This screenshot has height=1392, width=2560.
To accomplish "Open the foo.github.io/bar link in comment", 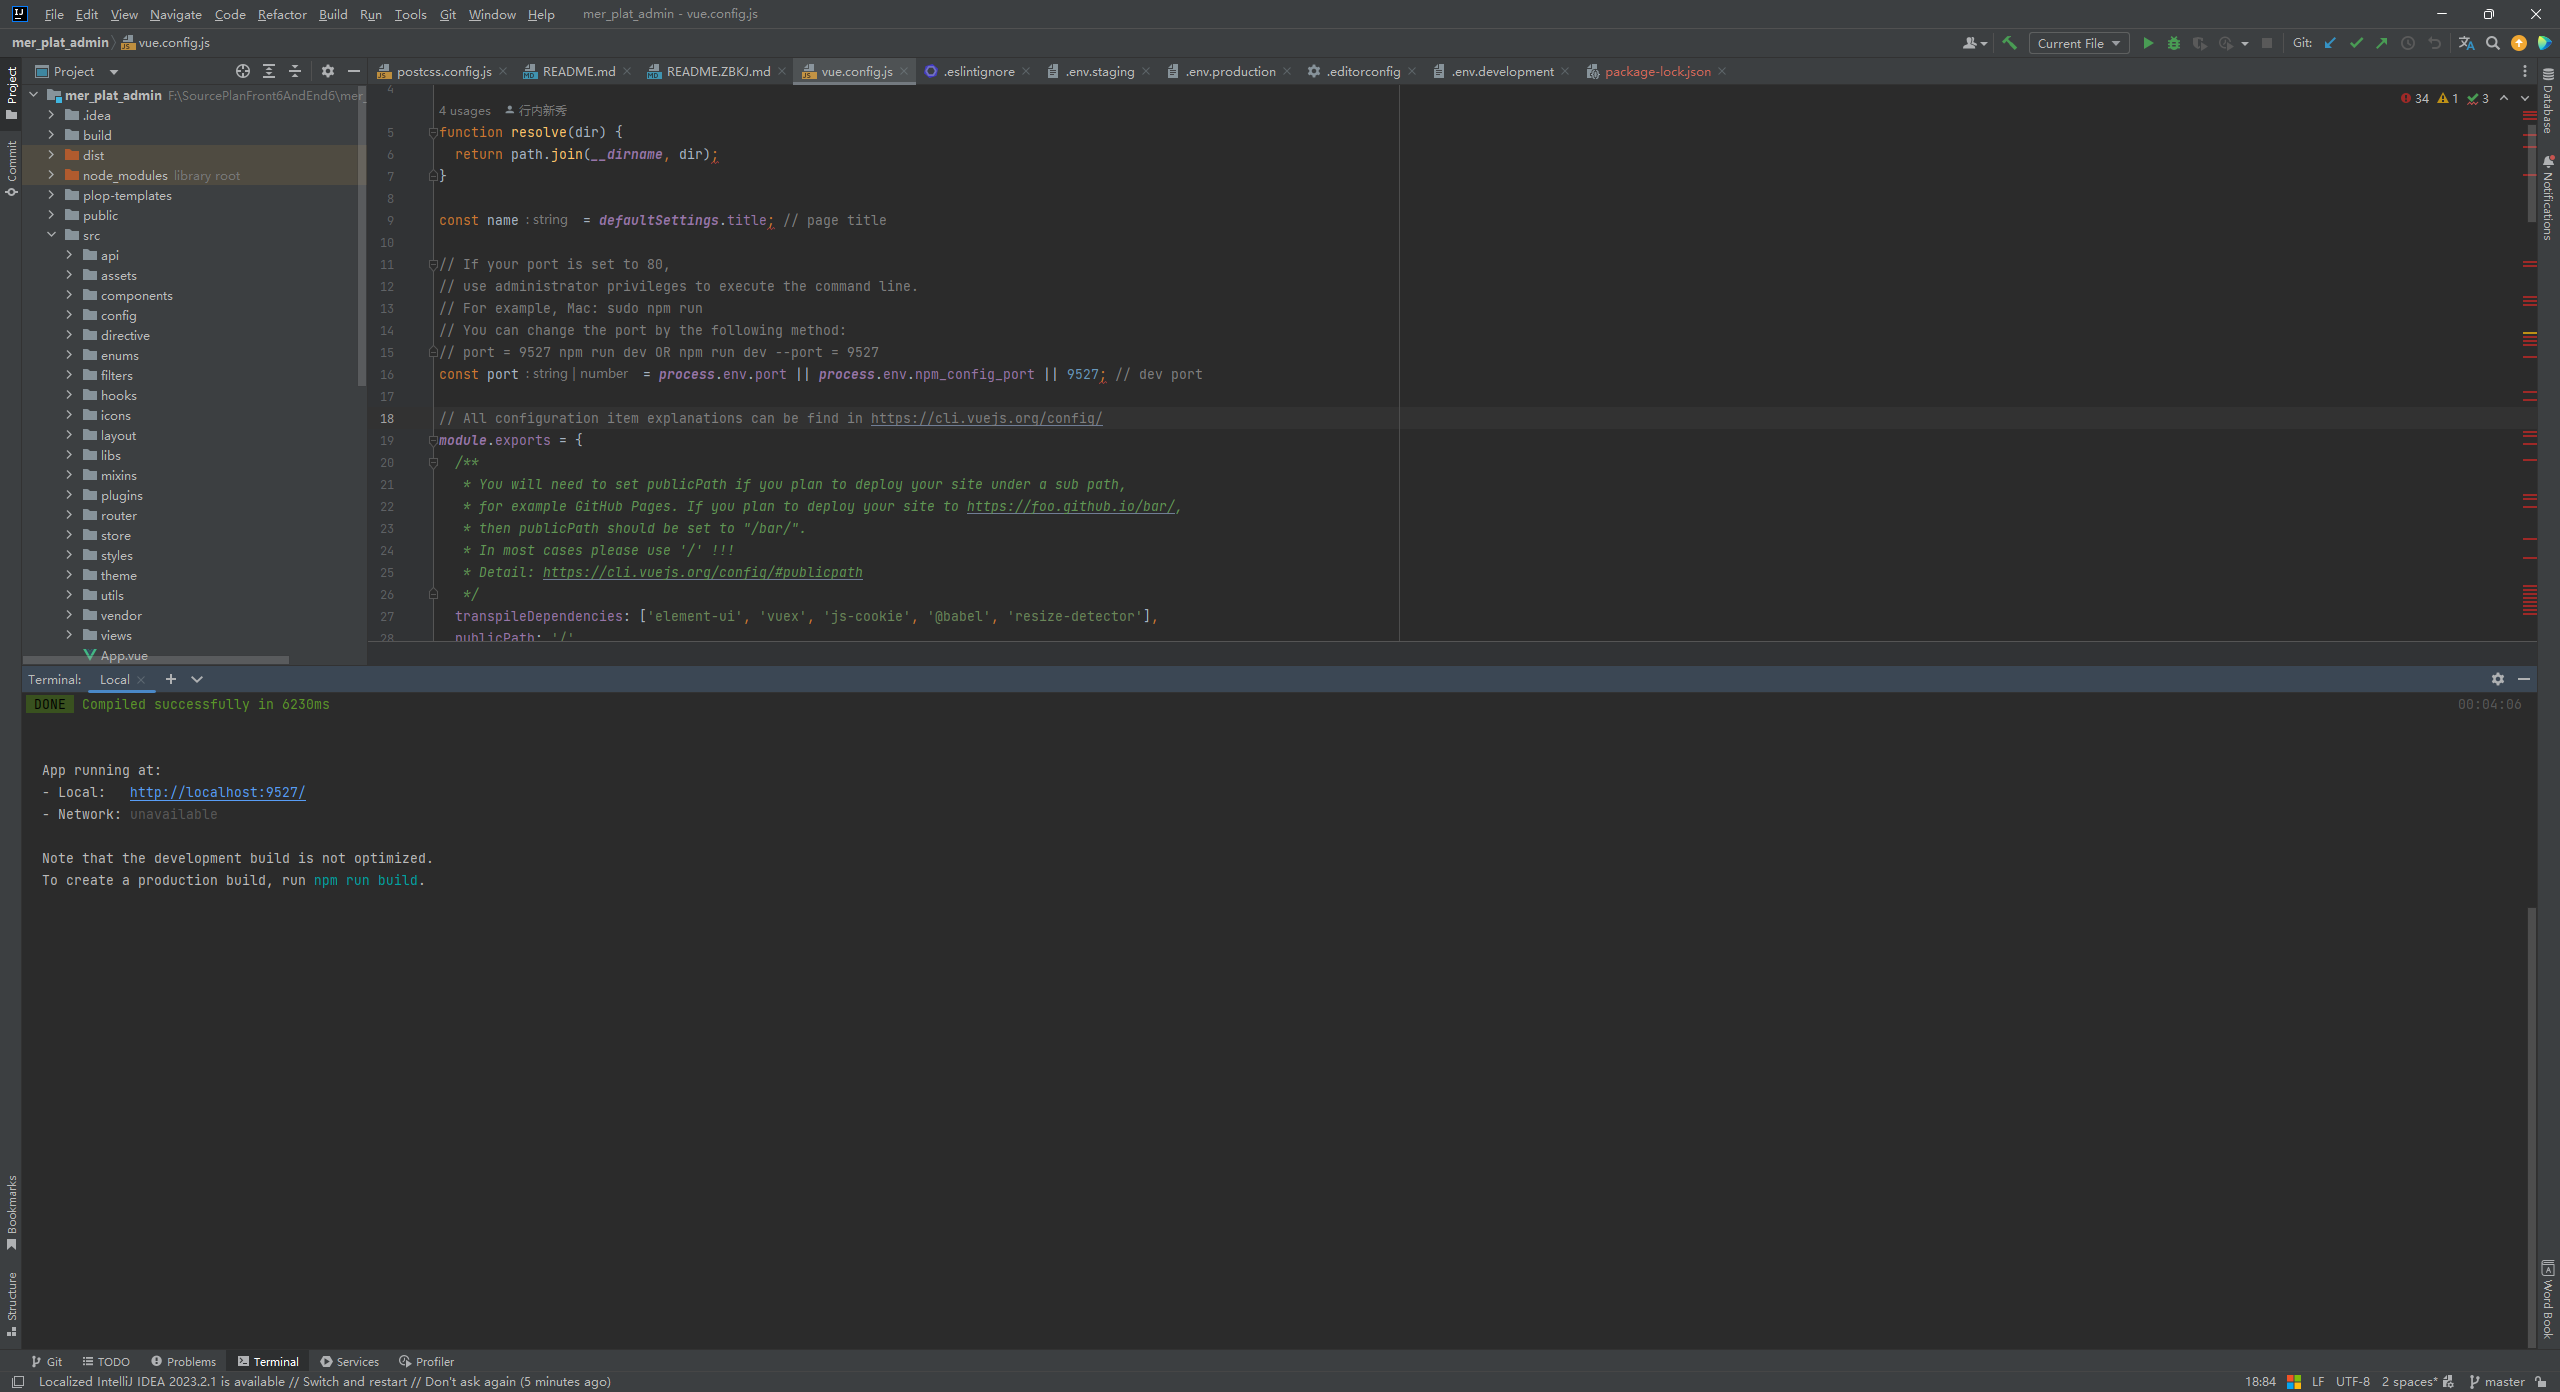I will (1070, 506).
